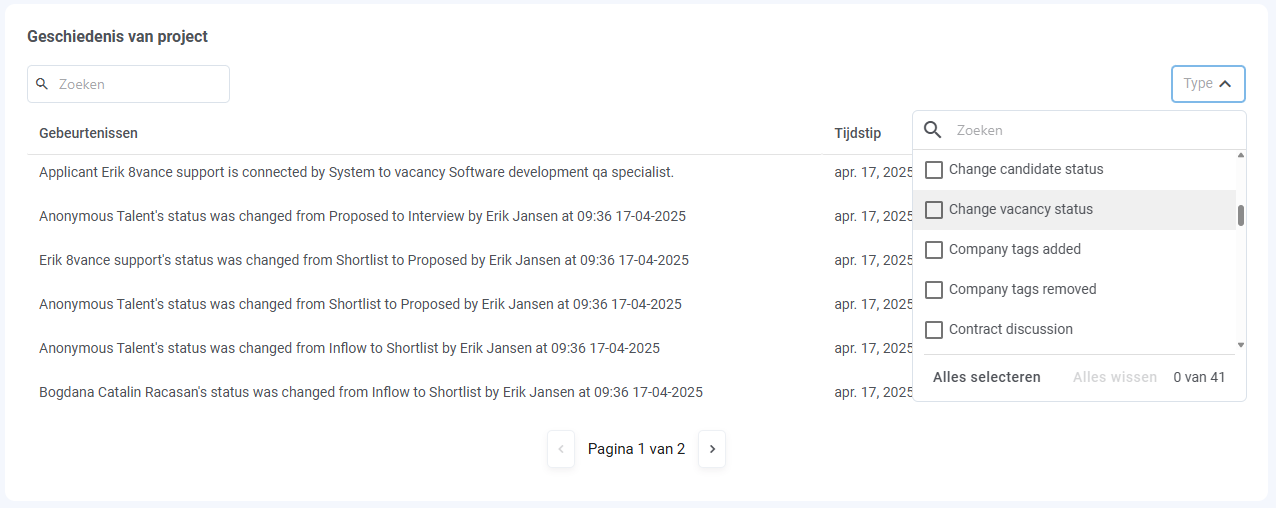Enable Change vacancy status filter
This screenshot has width=1276, height=508.
point(934,210)
